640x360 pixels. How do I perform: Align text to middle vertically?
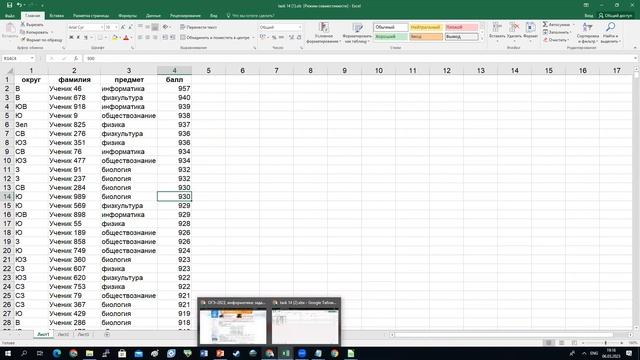147,27
